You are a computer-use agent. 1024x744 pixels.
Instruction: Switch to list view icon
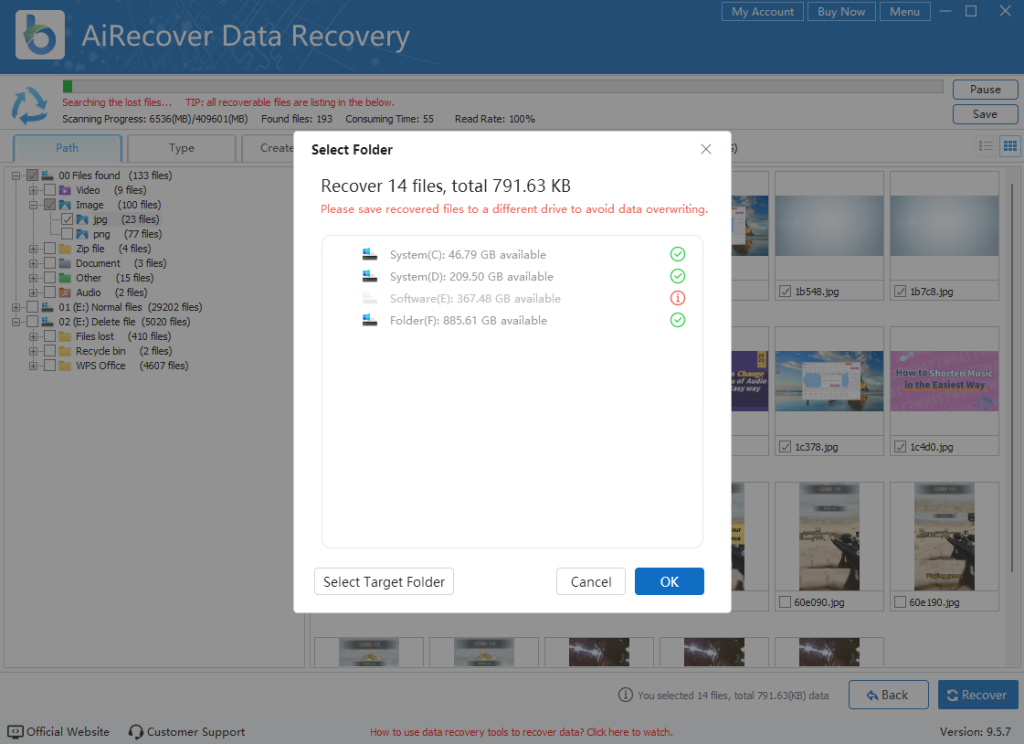pyautogui.click(x=985, y=146)
